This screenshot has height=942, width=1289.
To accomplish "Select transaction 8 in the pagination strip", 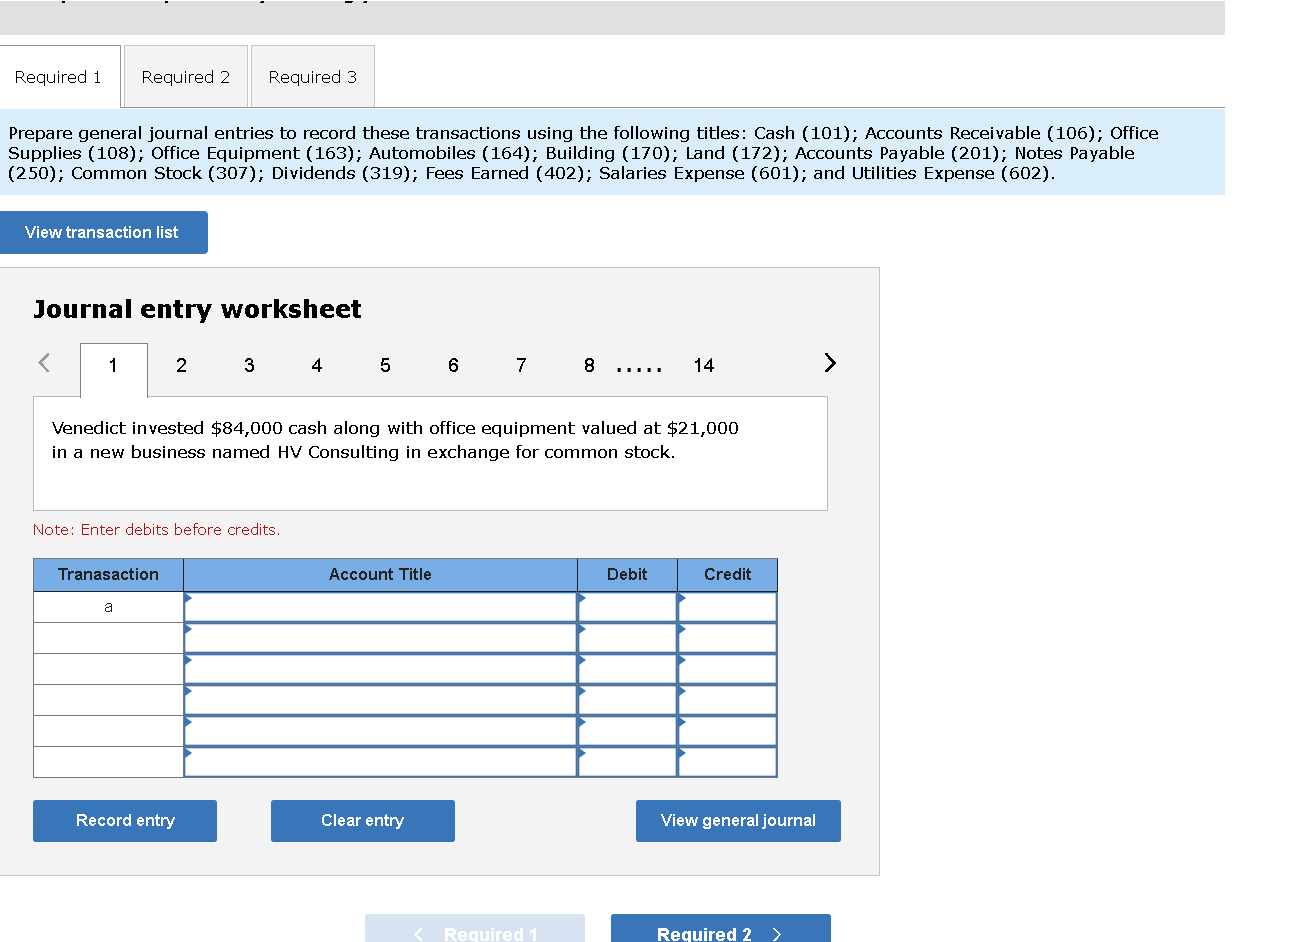I will (x=589, y=365).
